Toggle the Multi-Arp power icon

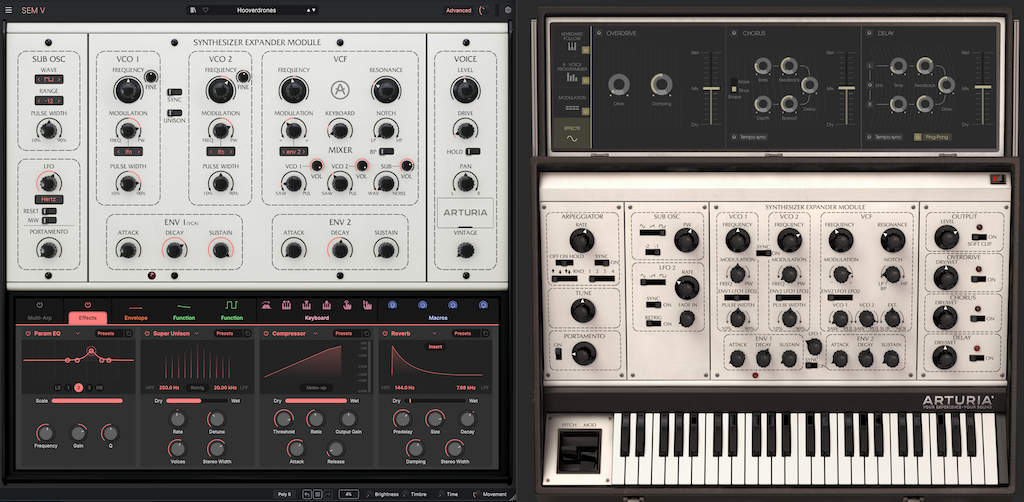click(39, 305)
